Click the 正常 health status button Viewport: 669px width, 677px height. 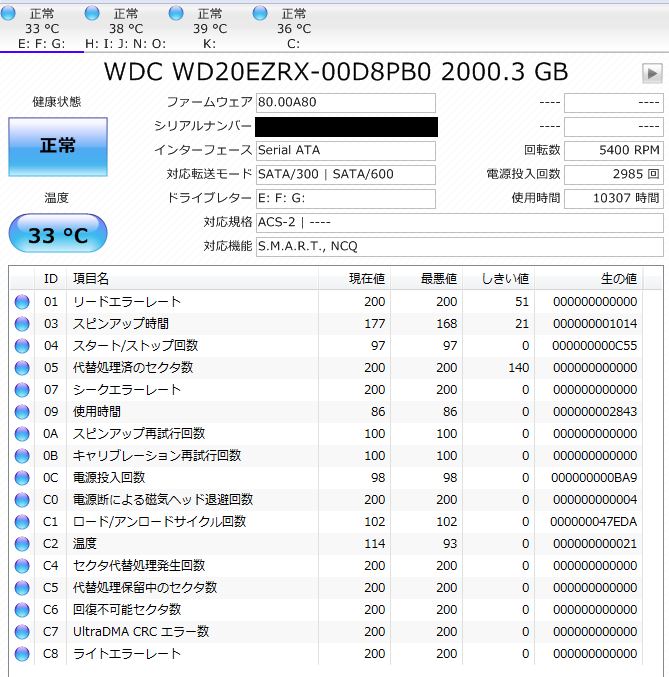(57, 146)
